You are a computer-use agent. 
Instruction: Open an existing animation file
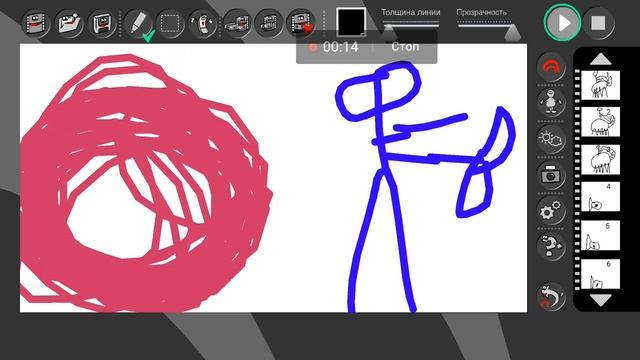pyautogui.click(x=69, y=24)
